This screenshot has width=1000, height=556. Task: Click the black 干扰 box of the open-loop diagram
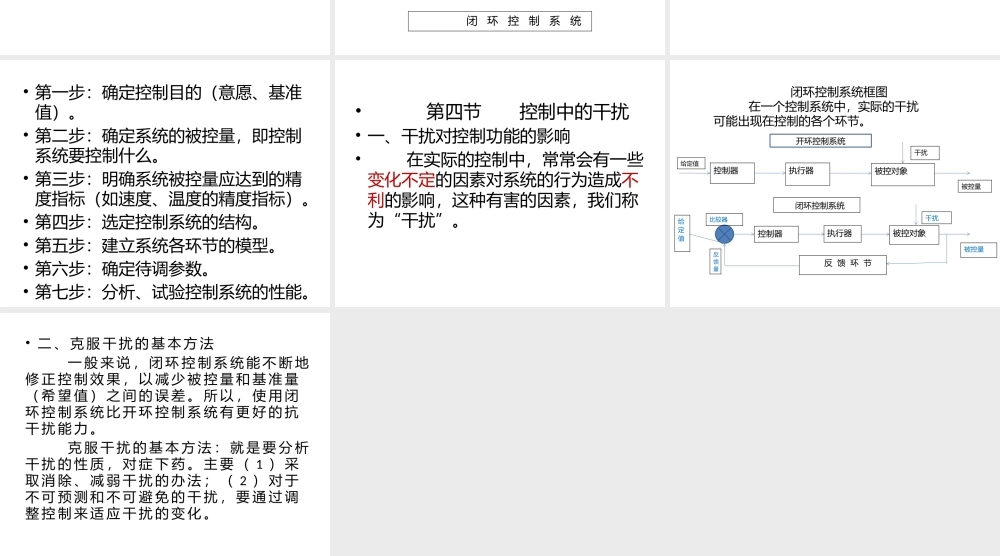(x=925, y=153)
